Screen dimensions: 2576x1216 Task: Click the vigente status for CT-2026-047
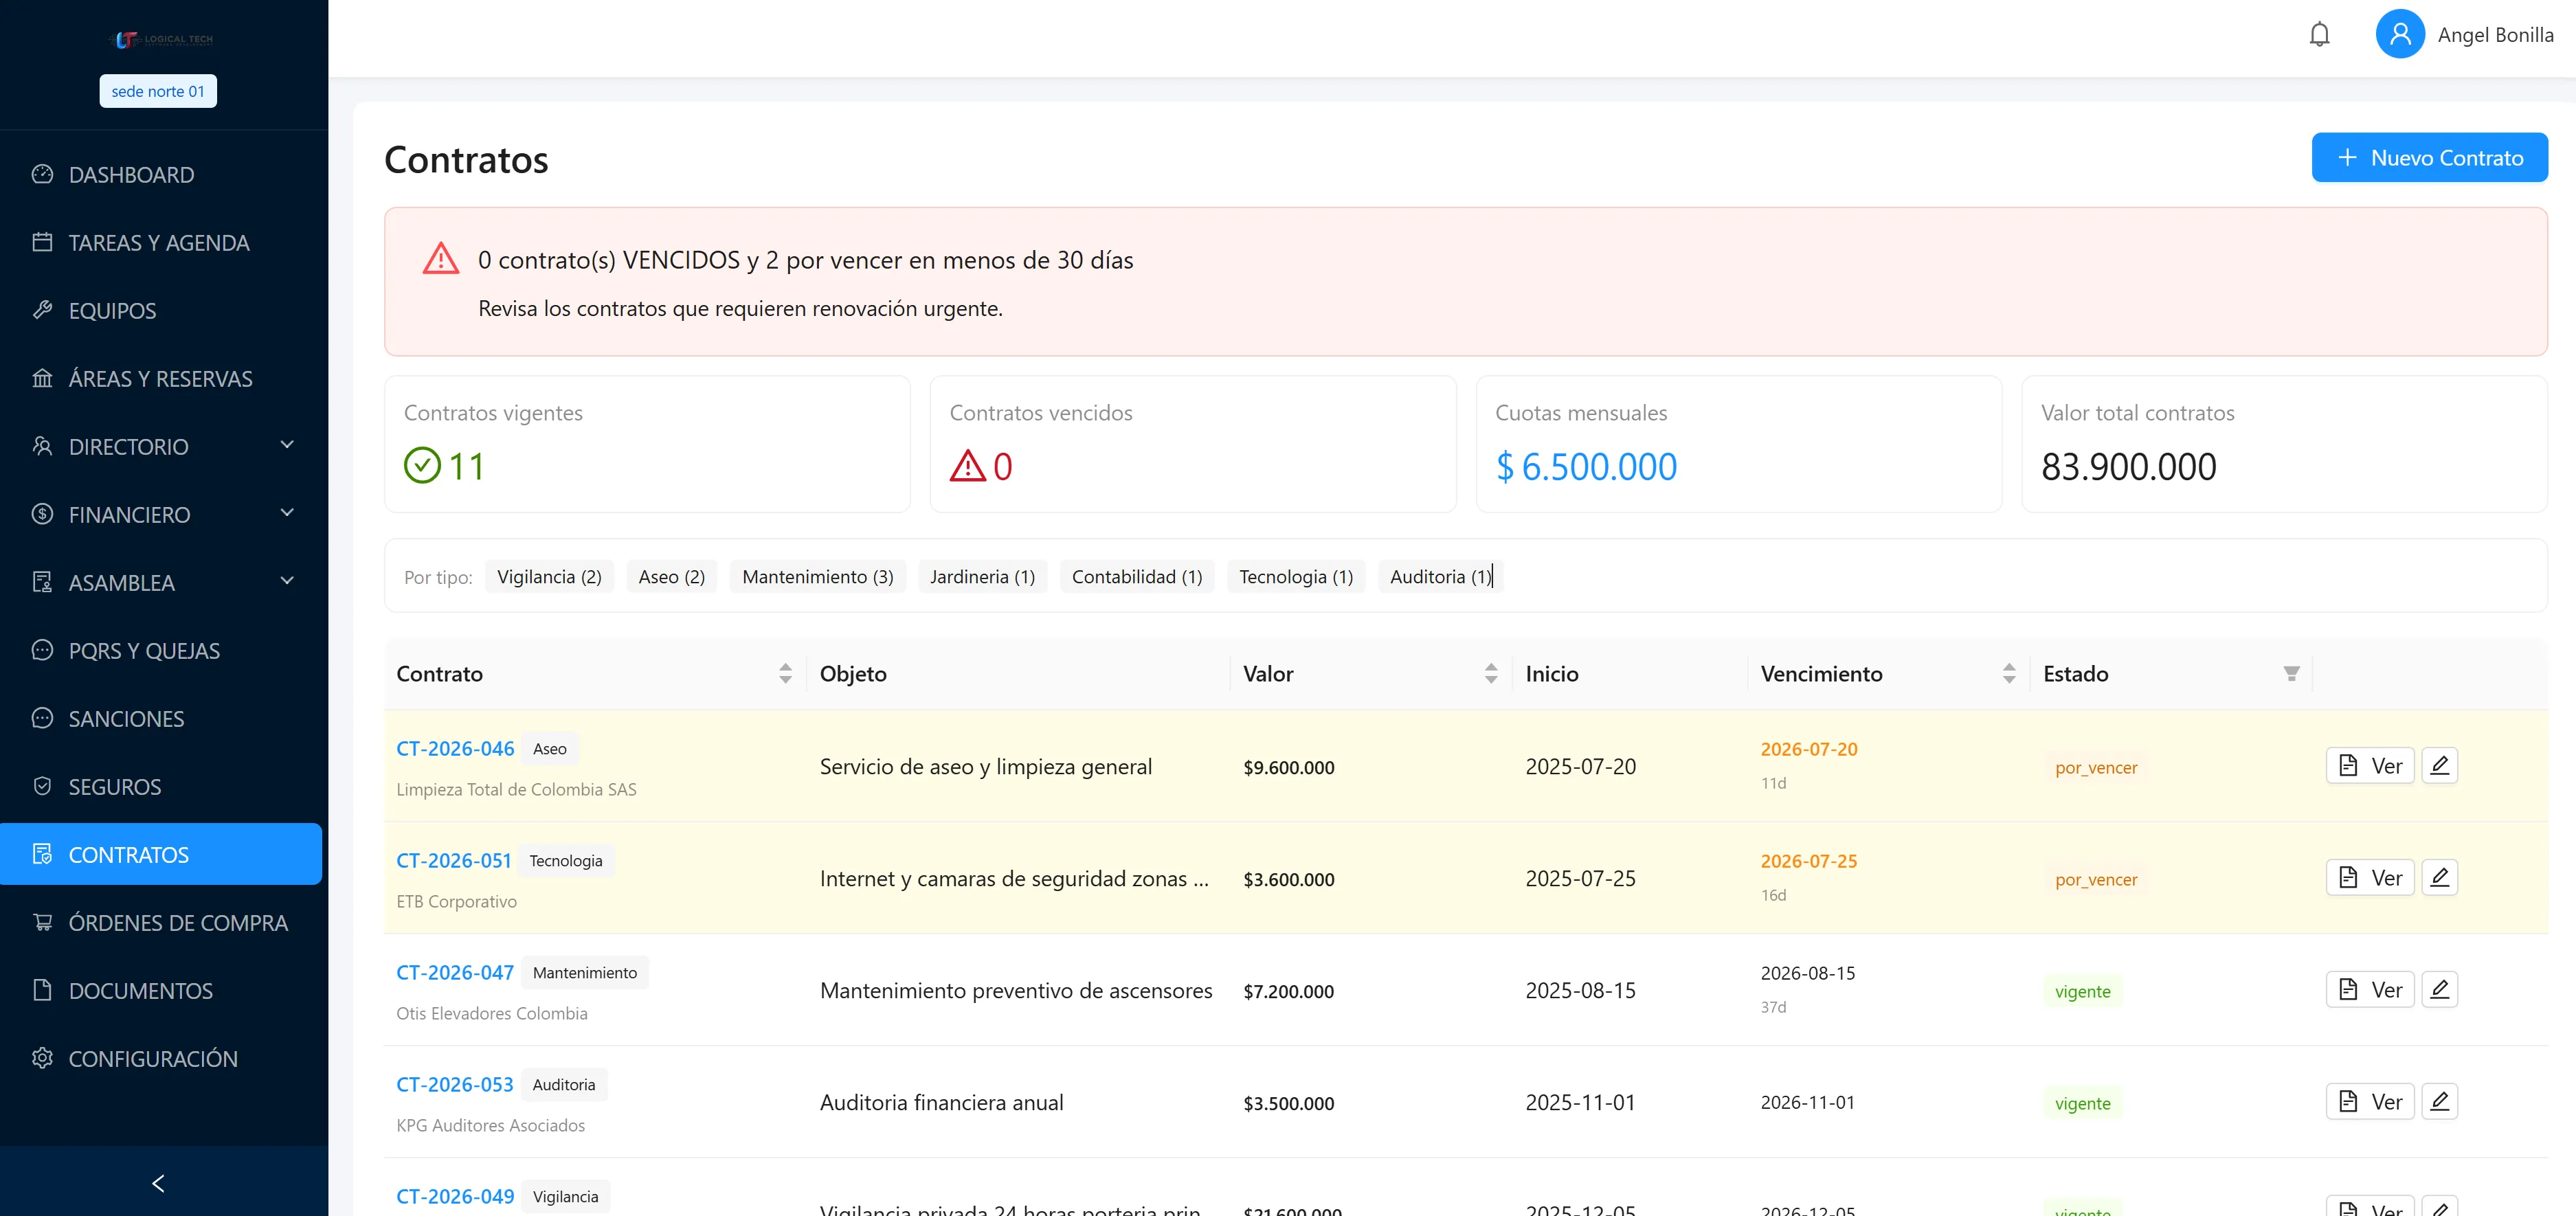(x=2082, y=992)
